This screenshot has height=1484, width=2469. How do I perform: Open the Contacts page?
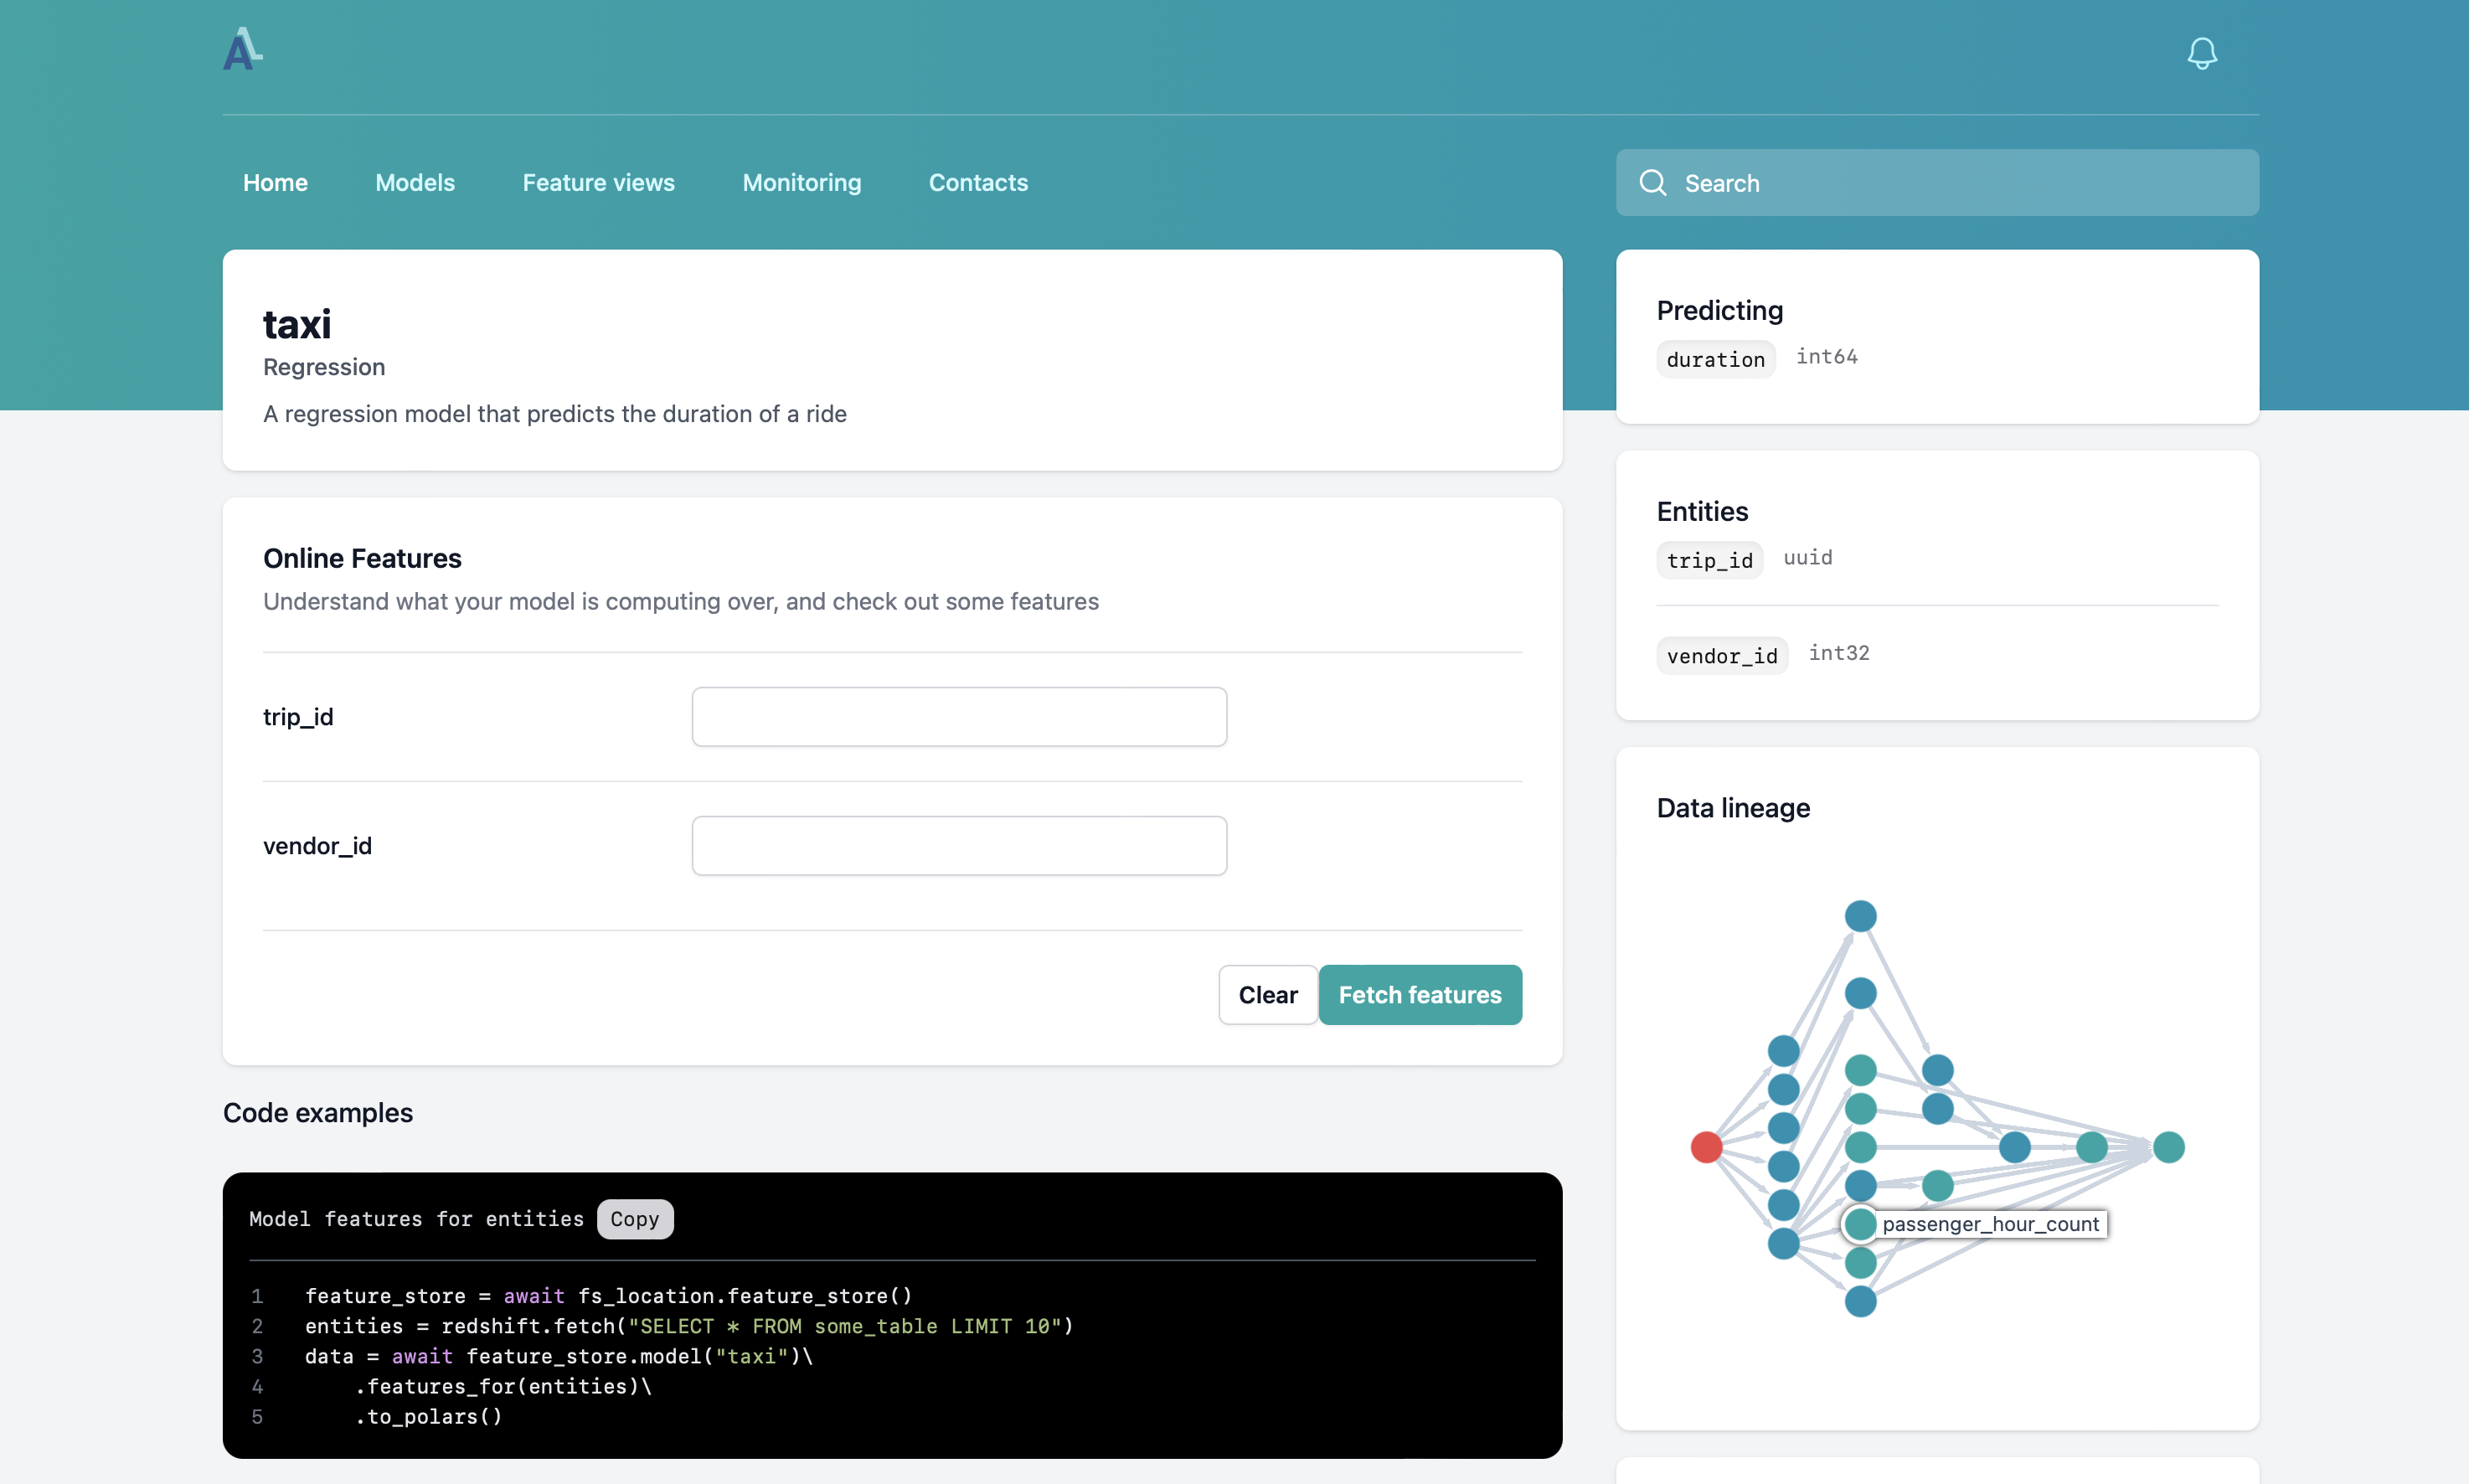point(977,182)
